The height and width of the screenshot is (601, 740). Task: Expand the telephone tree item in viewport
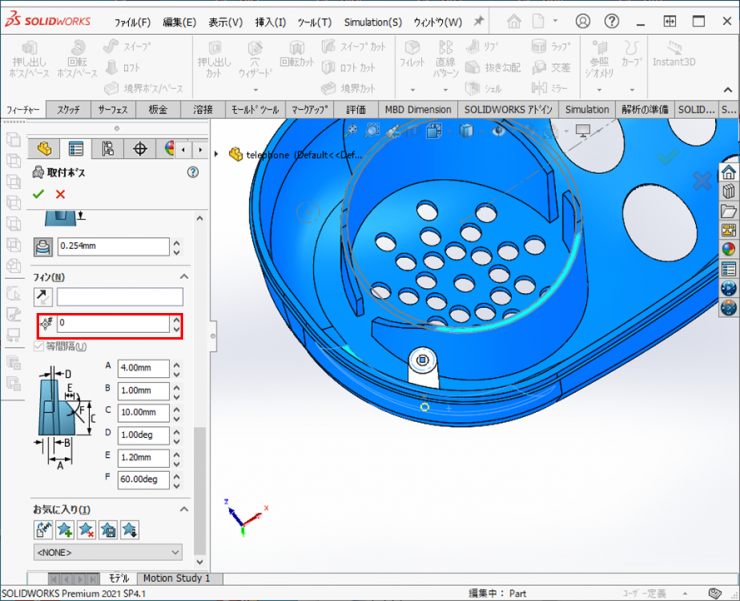pos(217,154)
